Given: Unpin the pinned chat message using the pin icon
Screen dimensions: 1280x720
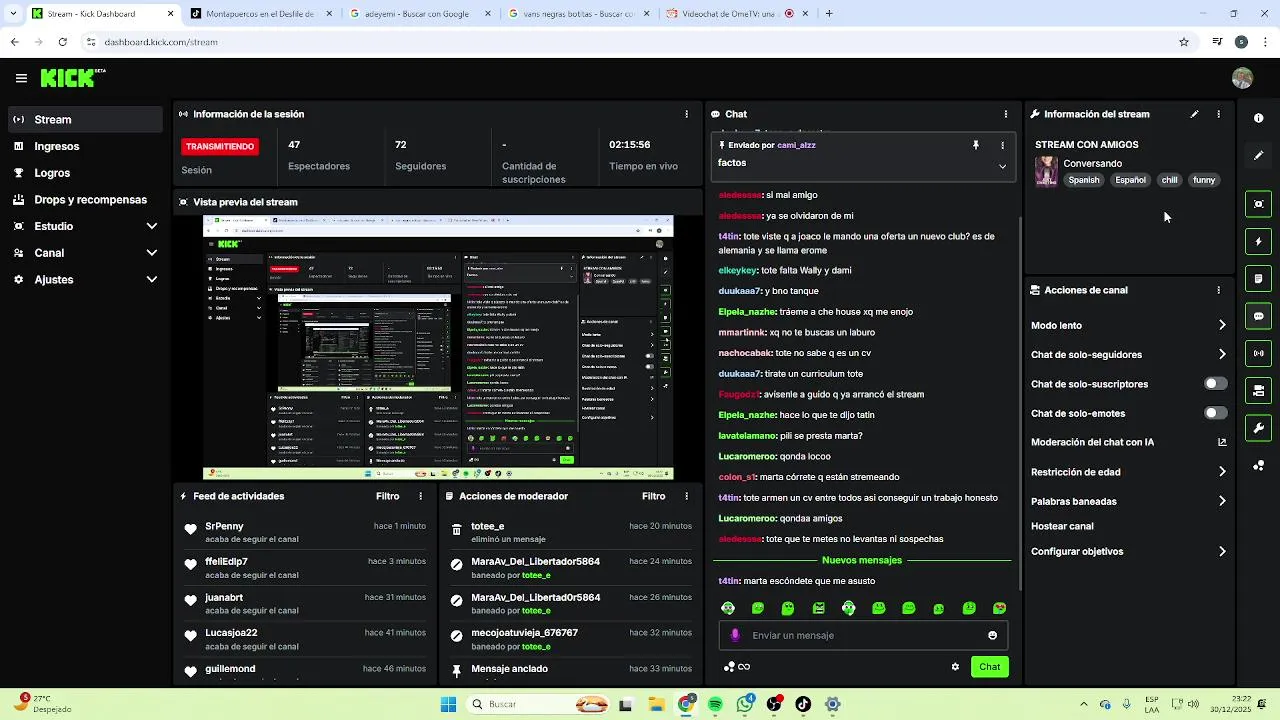Looking at the screenshot, I should 976,145.
